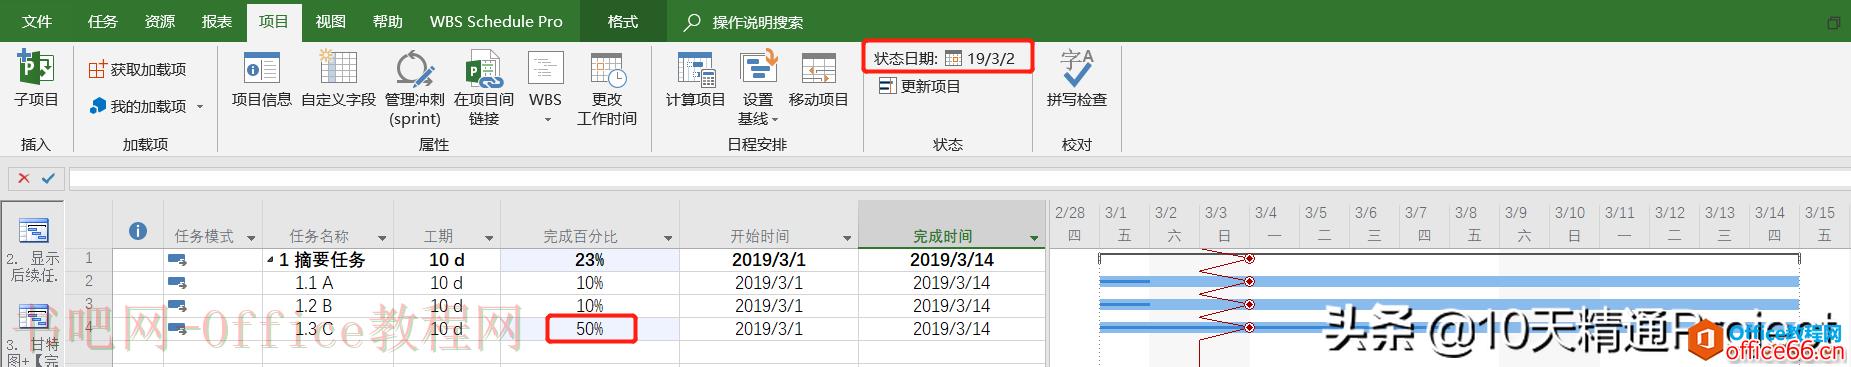The image size is (1851, 367).
Task: Open Set Baseline (设置基线) dropdown
Action: coord(758,89)
